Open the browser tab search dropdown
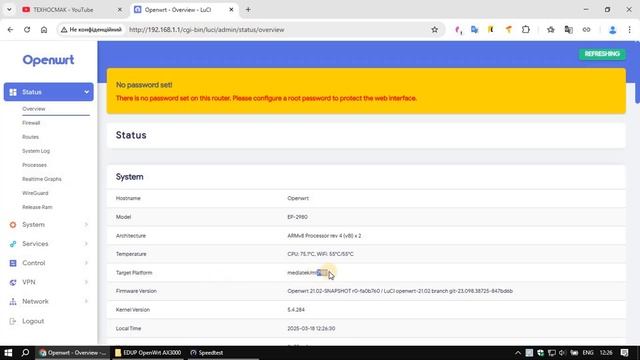 [x=9, y=9]
